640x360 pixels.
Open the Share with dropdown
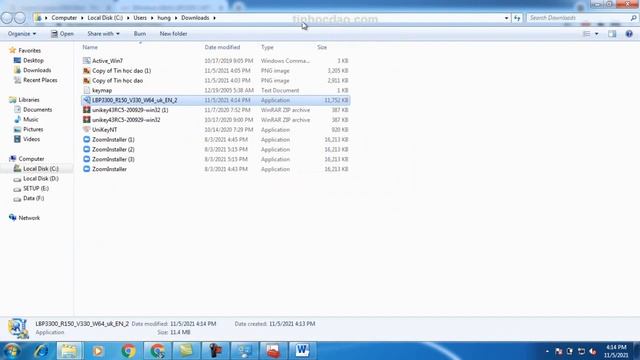103,34
